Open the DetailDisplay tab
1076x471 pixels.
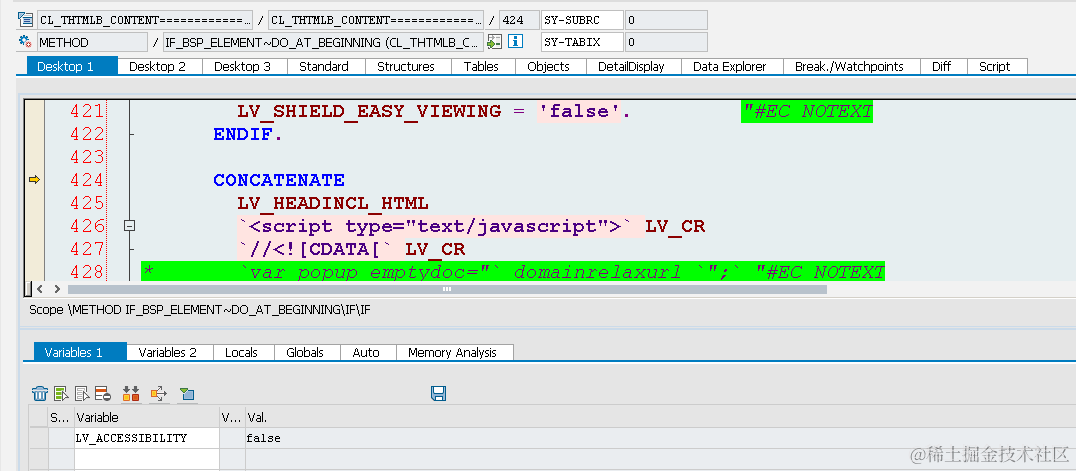point(633,67)
